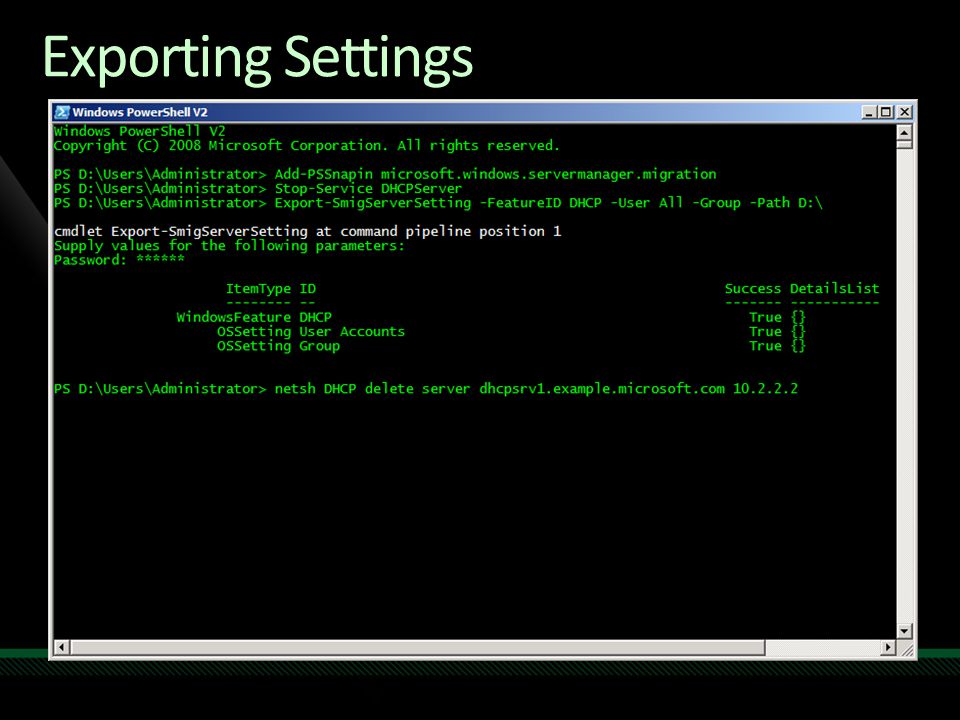Click the 'netsh DHCP delete server' command
This screenshot has width=960, height=720.
[372, 389]
